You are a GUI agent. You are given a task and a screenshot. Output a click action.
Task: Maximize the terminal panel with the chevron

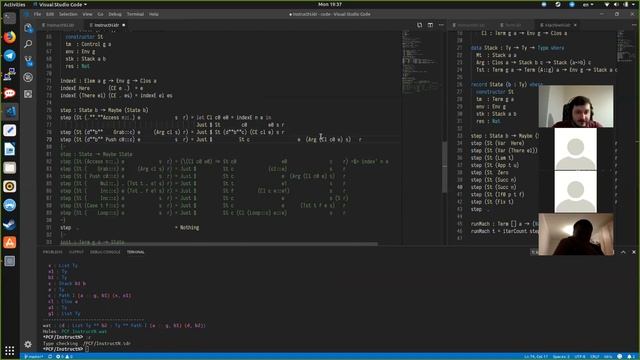[x=623, y=252]
